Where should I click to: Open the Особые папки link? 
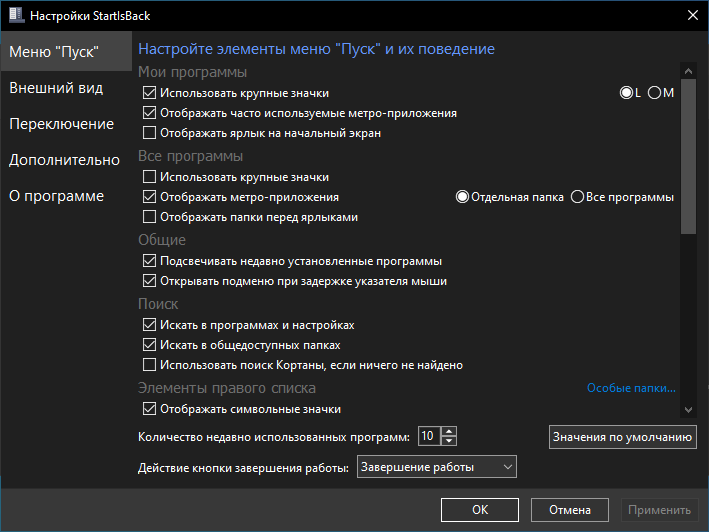(x=631, y=388)
